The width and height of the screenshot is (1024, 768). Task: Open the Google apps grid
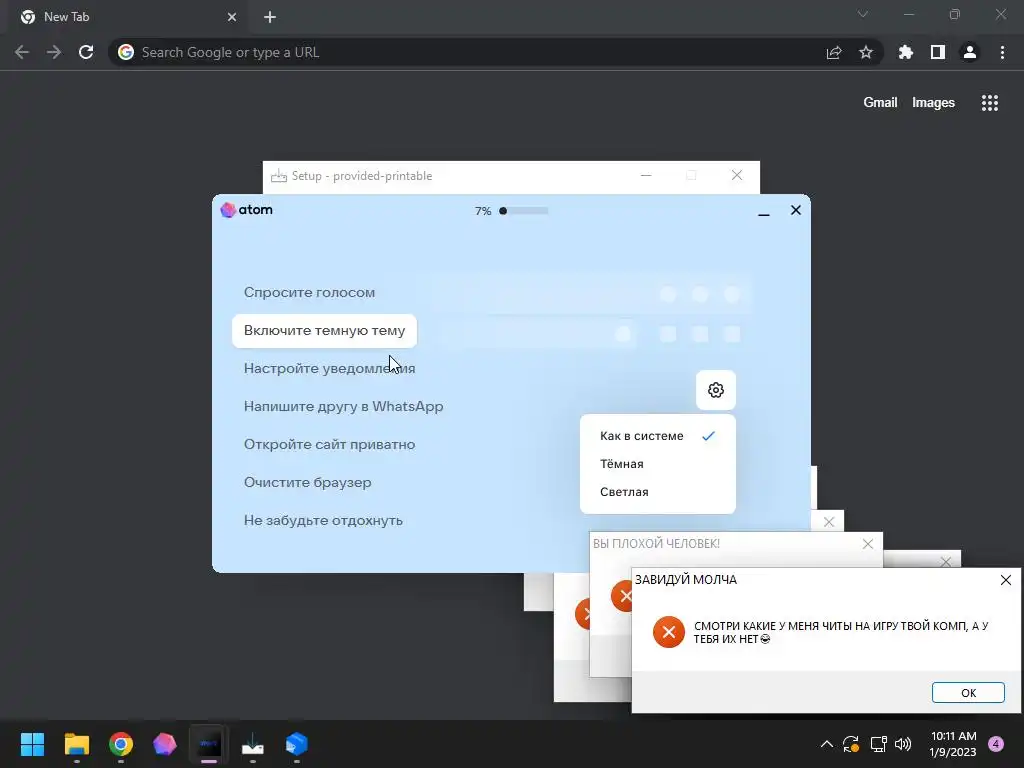(x=990, y=103)
